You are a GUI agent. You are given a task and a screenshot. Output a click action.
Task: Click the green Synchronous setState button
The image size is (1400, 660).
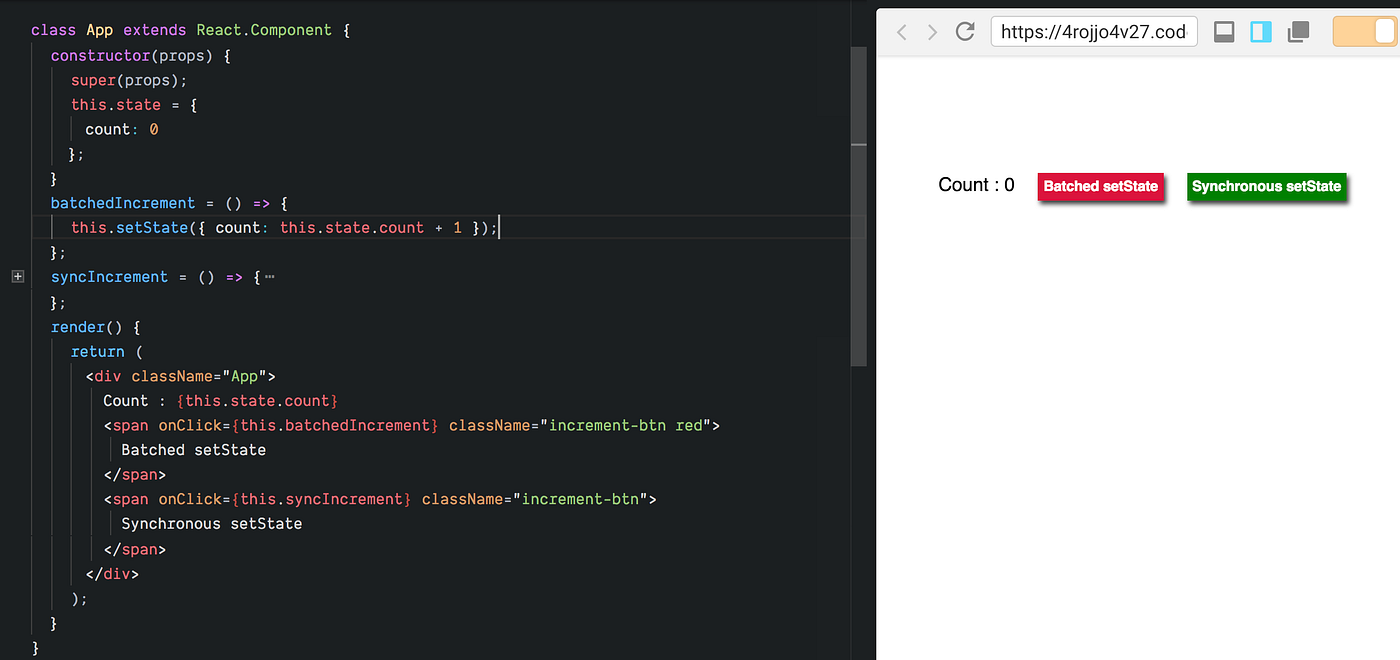[1267, 186]
